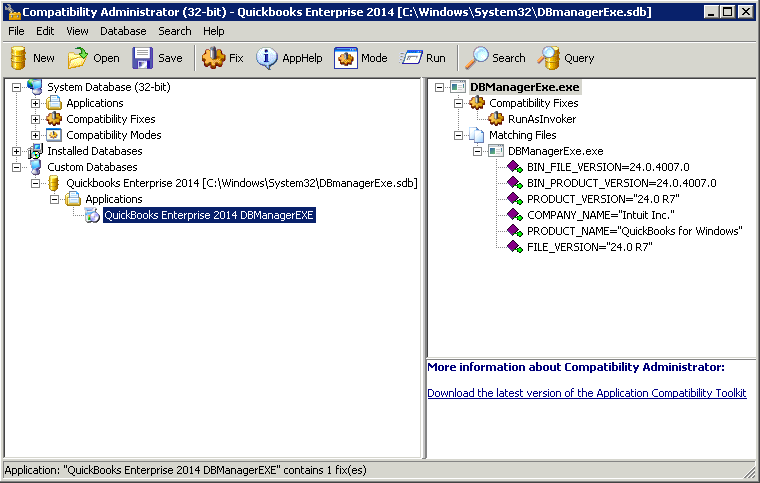
Task: Click the status bar fix count text
Action: tap(186, 470)
